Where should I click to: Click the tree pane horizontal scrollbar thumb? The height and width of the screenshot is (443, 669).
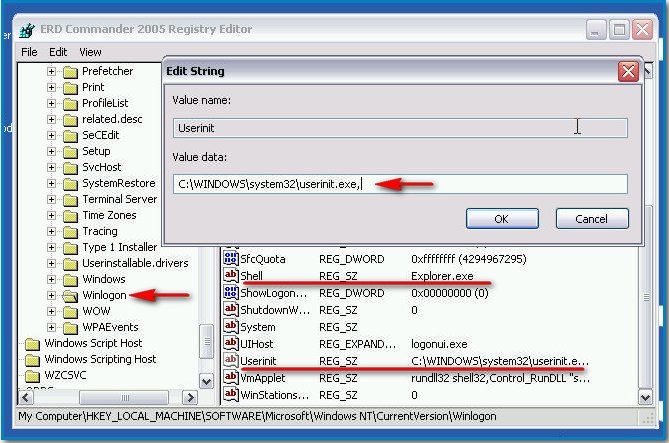[x=124, y=398]
